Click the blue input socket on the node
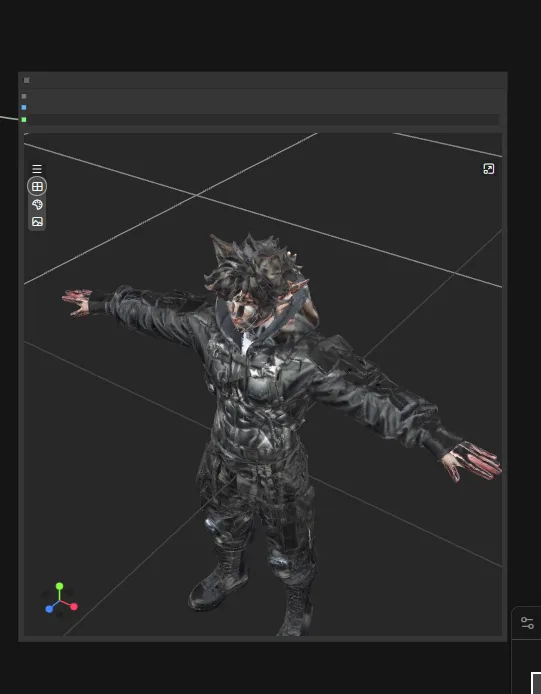541x694 pixels. 24,108
